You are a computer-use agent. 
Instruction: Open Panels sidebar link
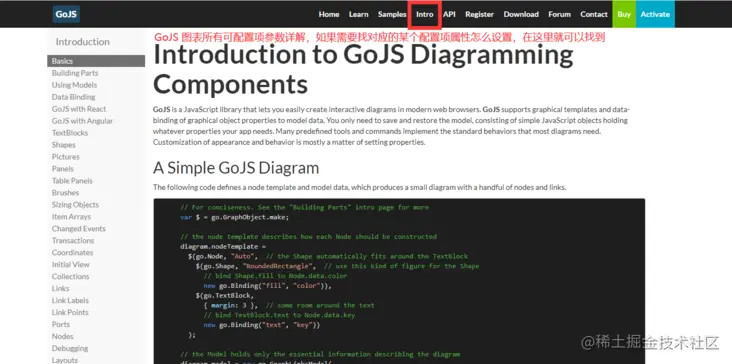tap(63, 169)
